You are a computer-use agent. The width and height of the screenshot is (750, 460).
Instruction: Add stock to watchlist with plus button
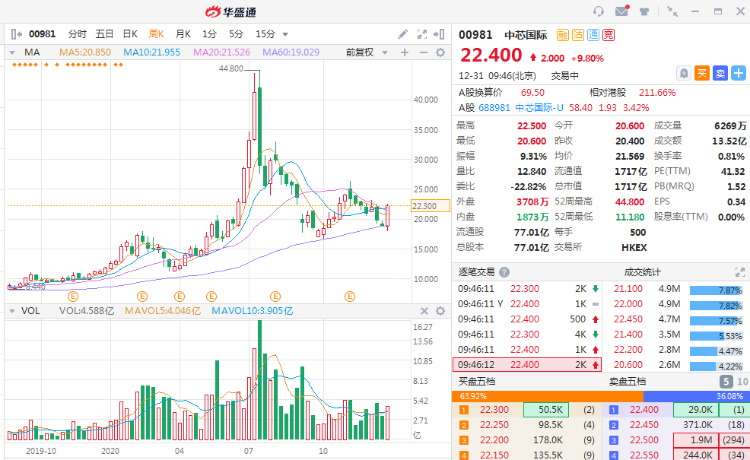click(x=738, y=73)
